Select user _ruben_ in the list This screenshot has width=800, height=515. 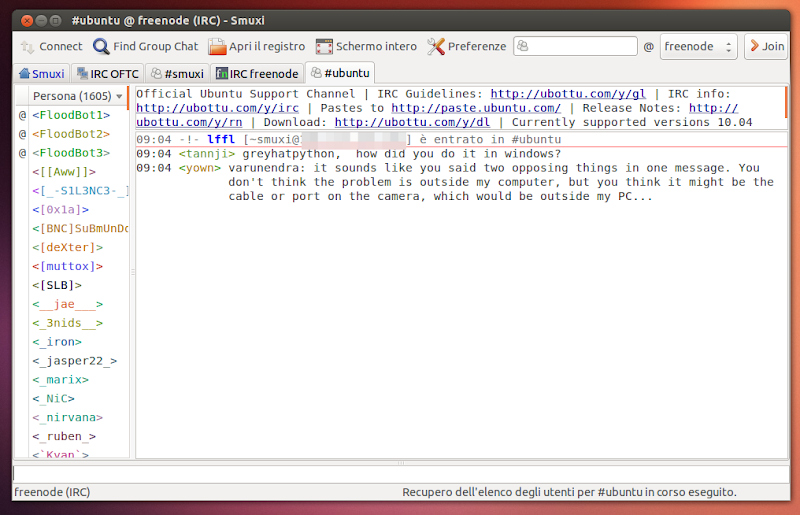point(64,436)
